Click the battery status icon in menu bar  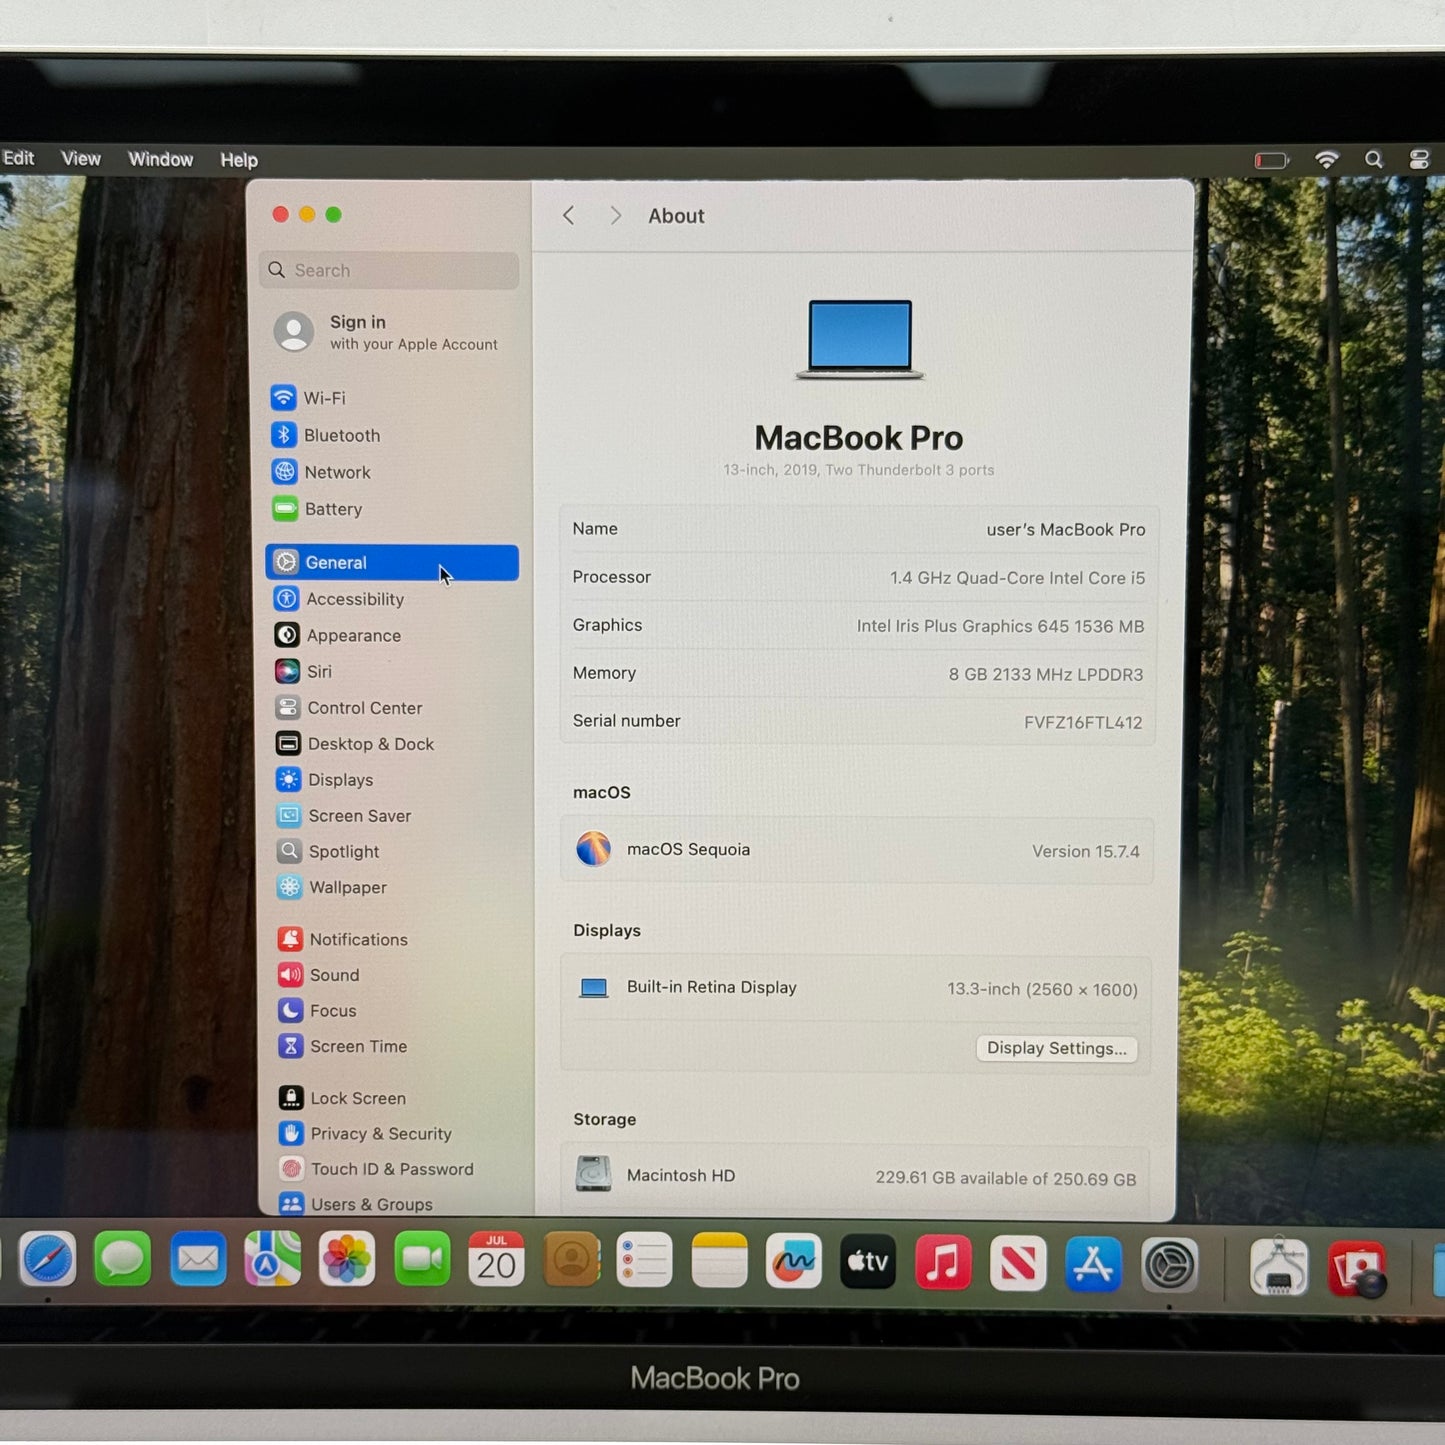coord(1271,160)
